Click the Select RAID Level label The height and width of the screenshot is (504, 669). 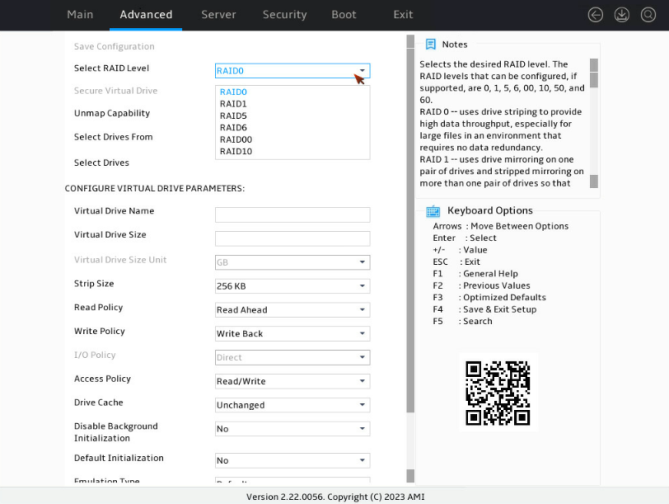pyautogui.click(x=111, y=68)
